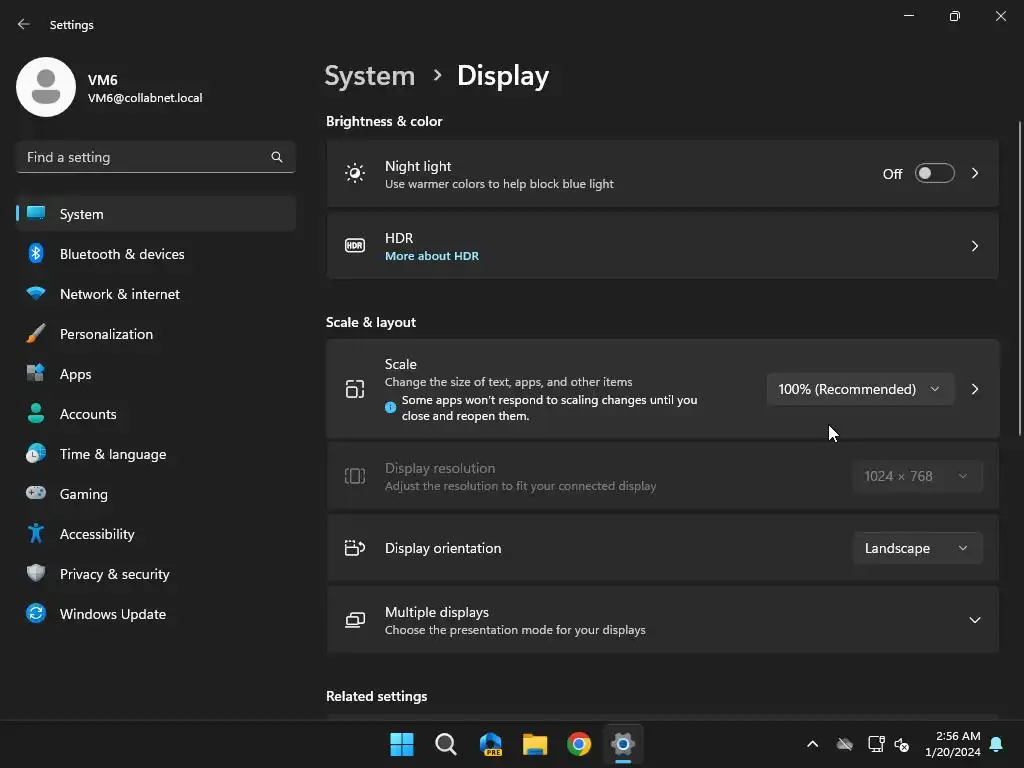Launch Google Chrome from the taskbar
Image resolution: width=1024 pixels, height=768 pixels.
579,744
